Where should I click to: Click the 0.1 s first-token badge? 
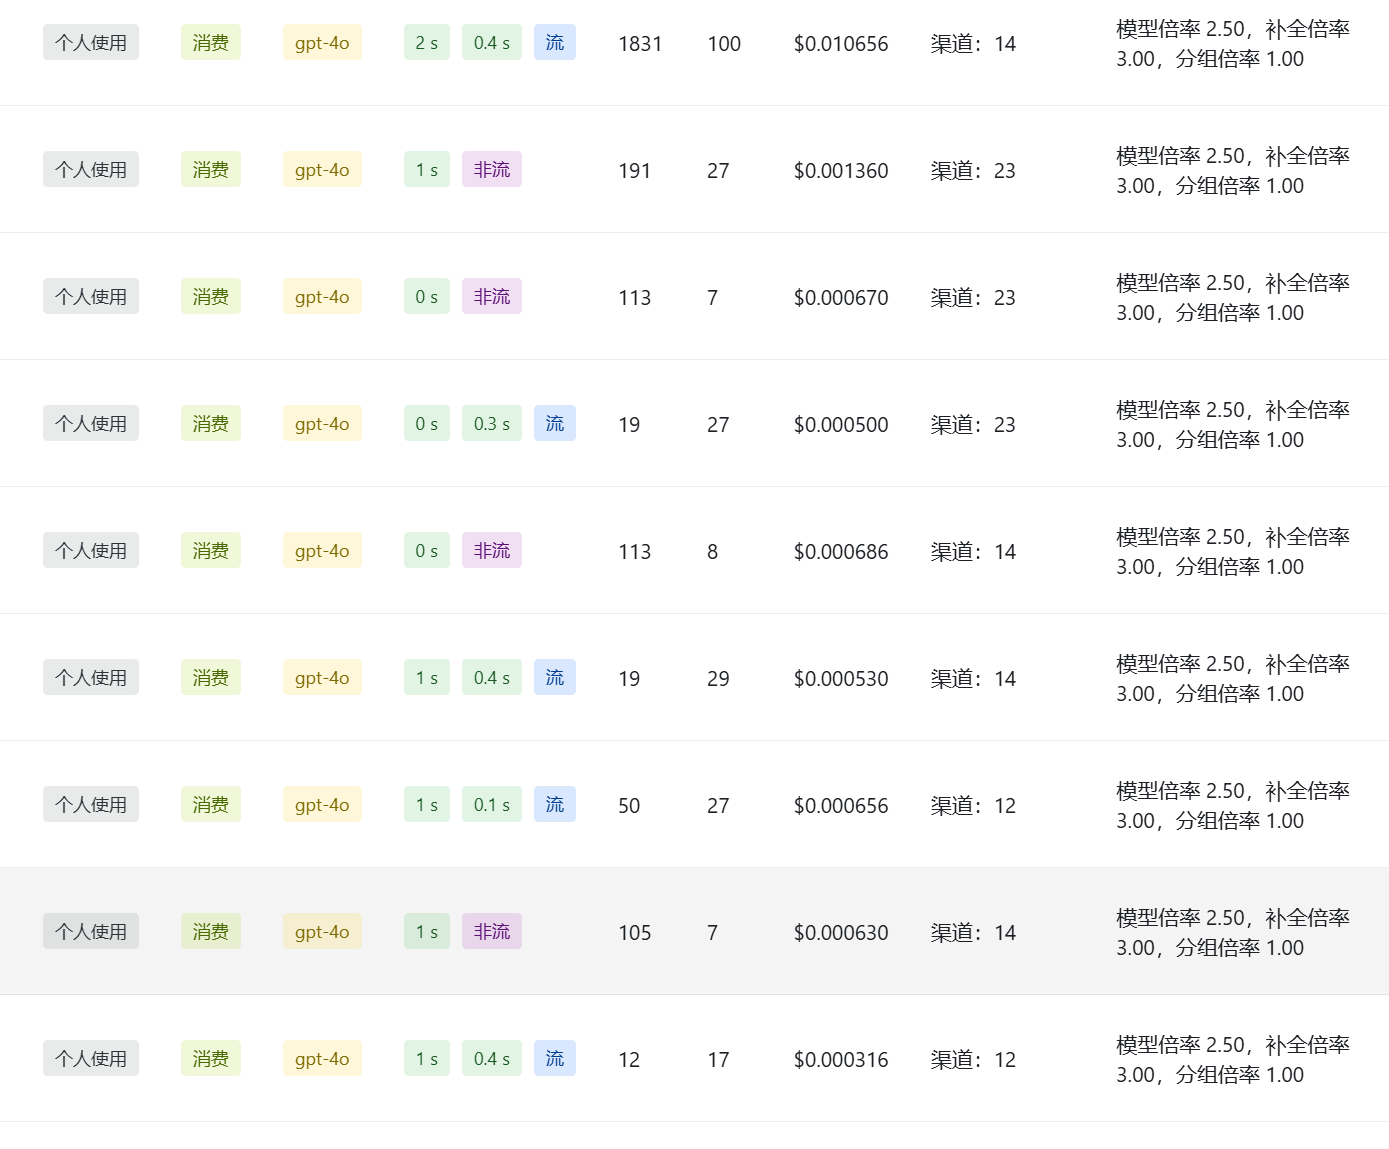492,805
